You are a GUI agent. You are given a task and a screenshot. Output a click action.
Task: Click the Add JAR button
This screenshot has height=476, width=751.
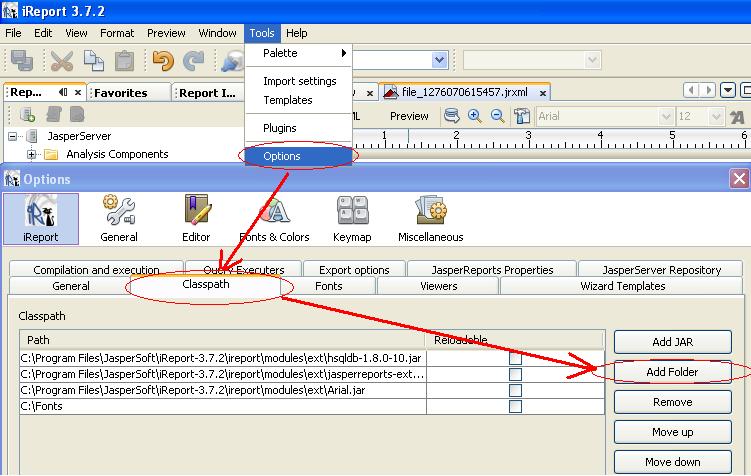pyautogui.click(x=672, y=342)
